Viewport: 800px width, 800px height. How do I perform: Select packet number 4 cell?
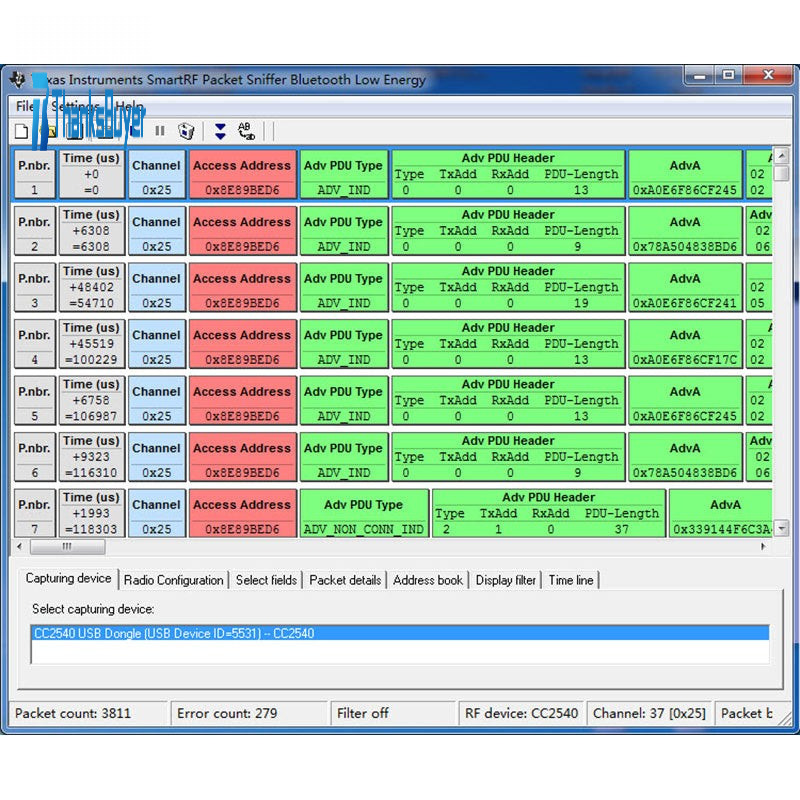point(34,343)
